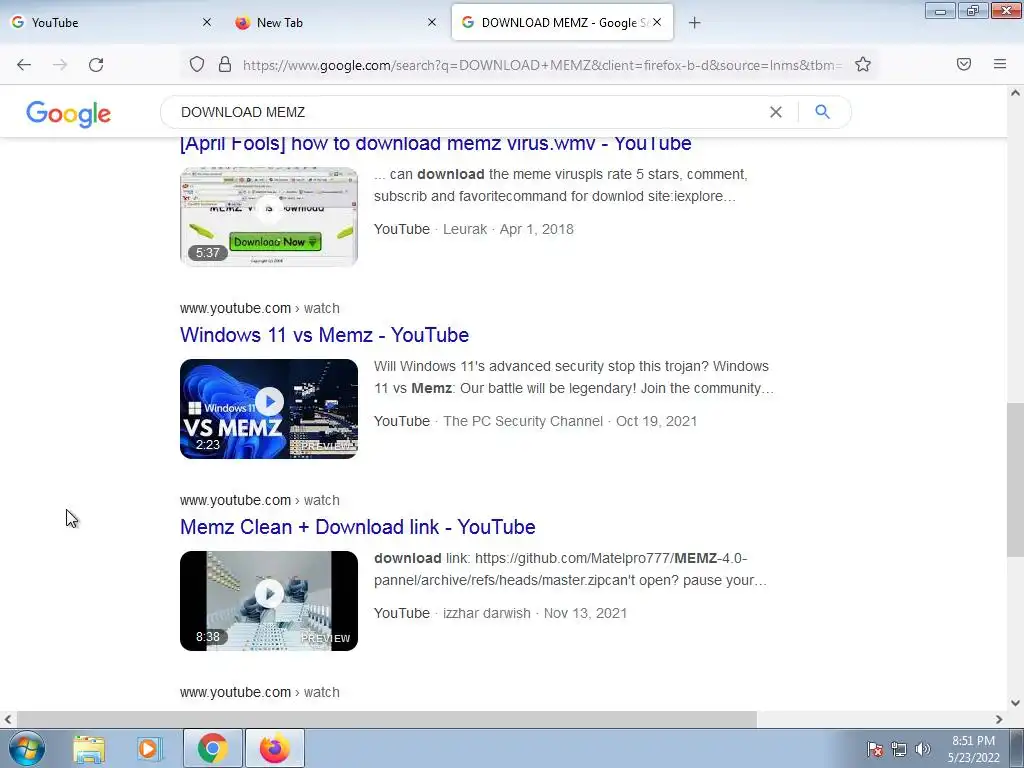The height and width of the screenshot is (768, 1024).
Task: Open the Save to Pocket icon
Action: pos(964,64)
